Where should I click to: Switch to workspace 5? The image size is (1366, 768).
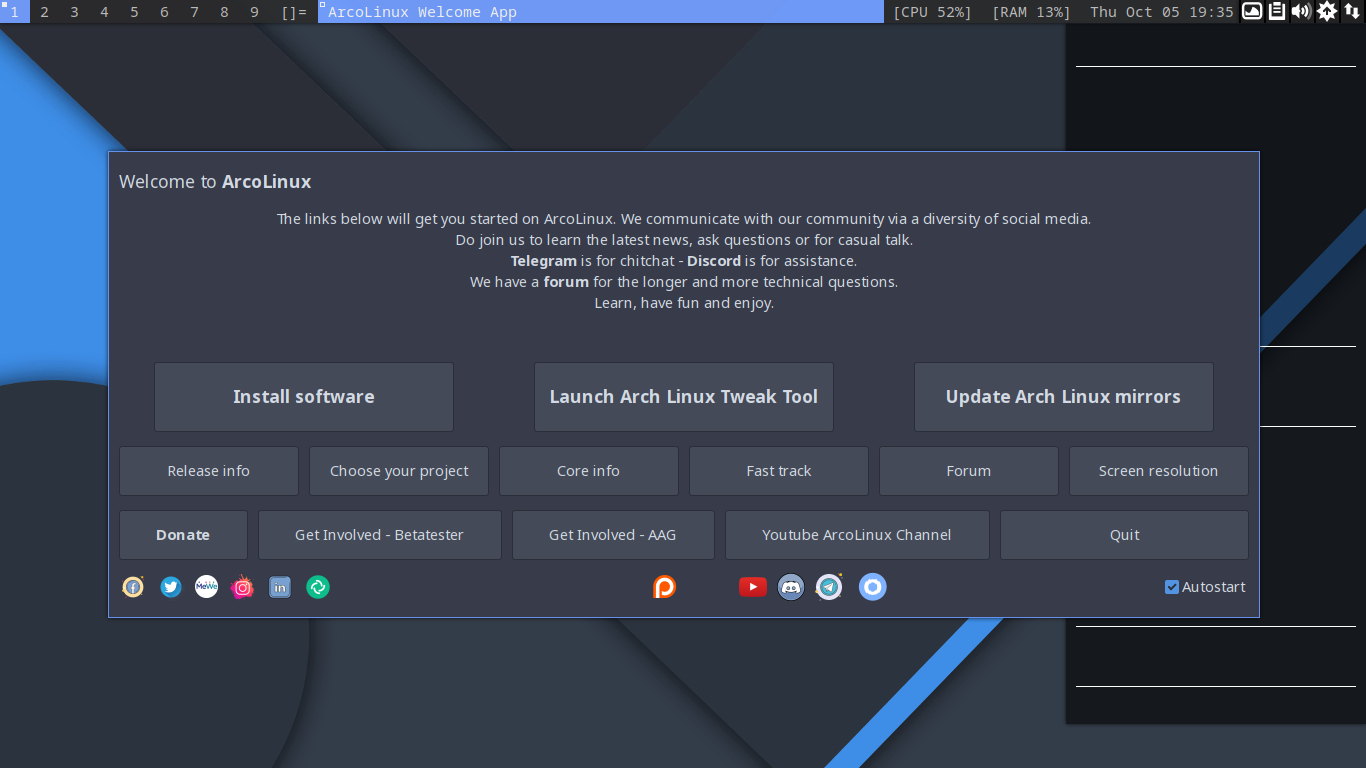[135, 12]
